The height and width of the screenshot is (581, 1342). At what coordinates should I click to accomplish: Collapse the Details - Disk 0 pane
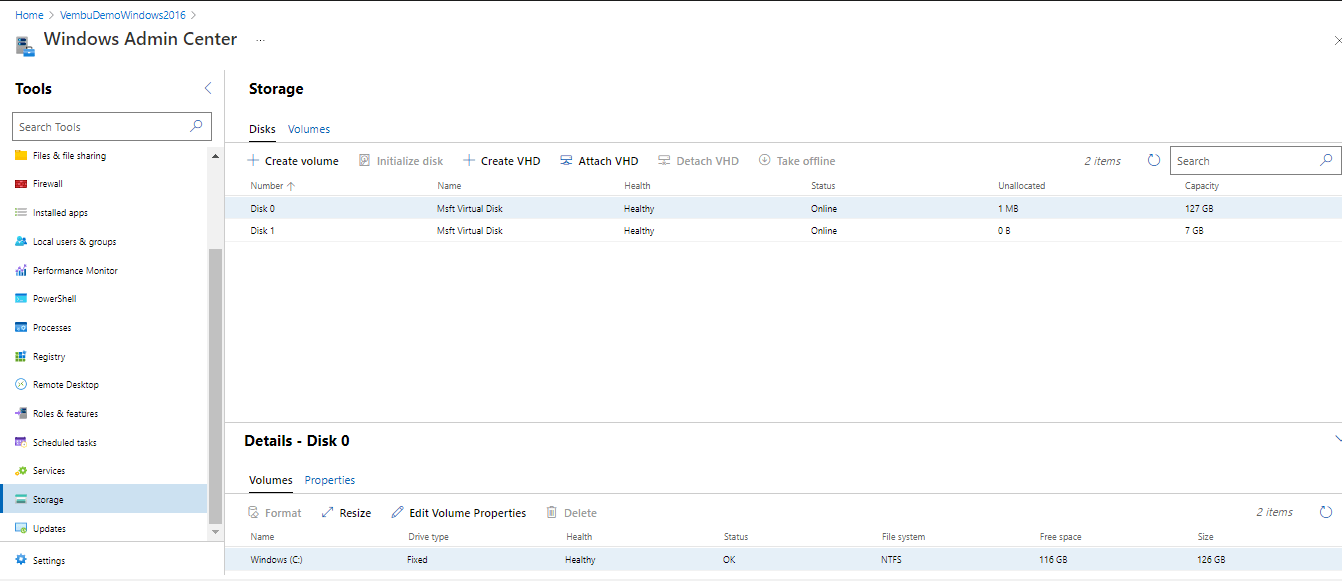[x=1337, y=439]
